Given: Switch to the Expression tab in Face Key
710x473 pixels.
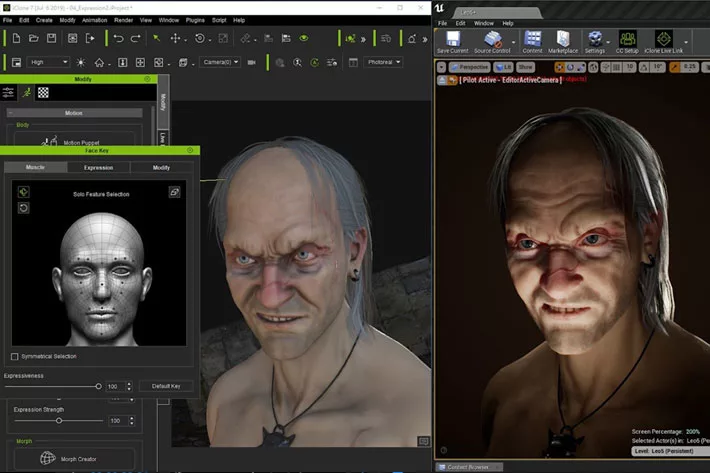Looking at the screenshot, I should click(98, 168).
